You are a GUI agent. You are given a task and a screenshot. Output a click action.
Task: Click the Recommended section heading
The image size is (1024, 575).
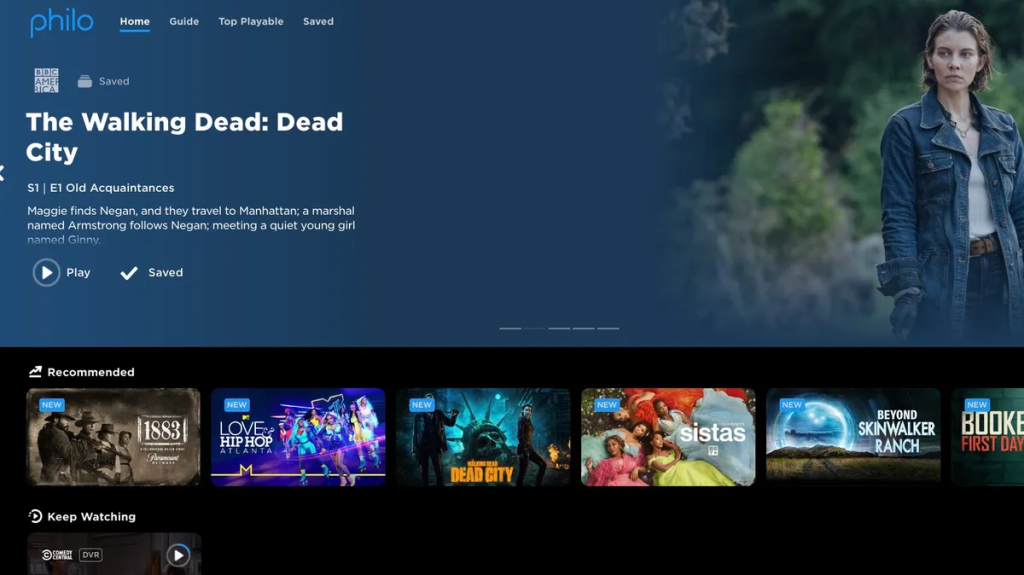(91, 372)
